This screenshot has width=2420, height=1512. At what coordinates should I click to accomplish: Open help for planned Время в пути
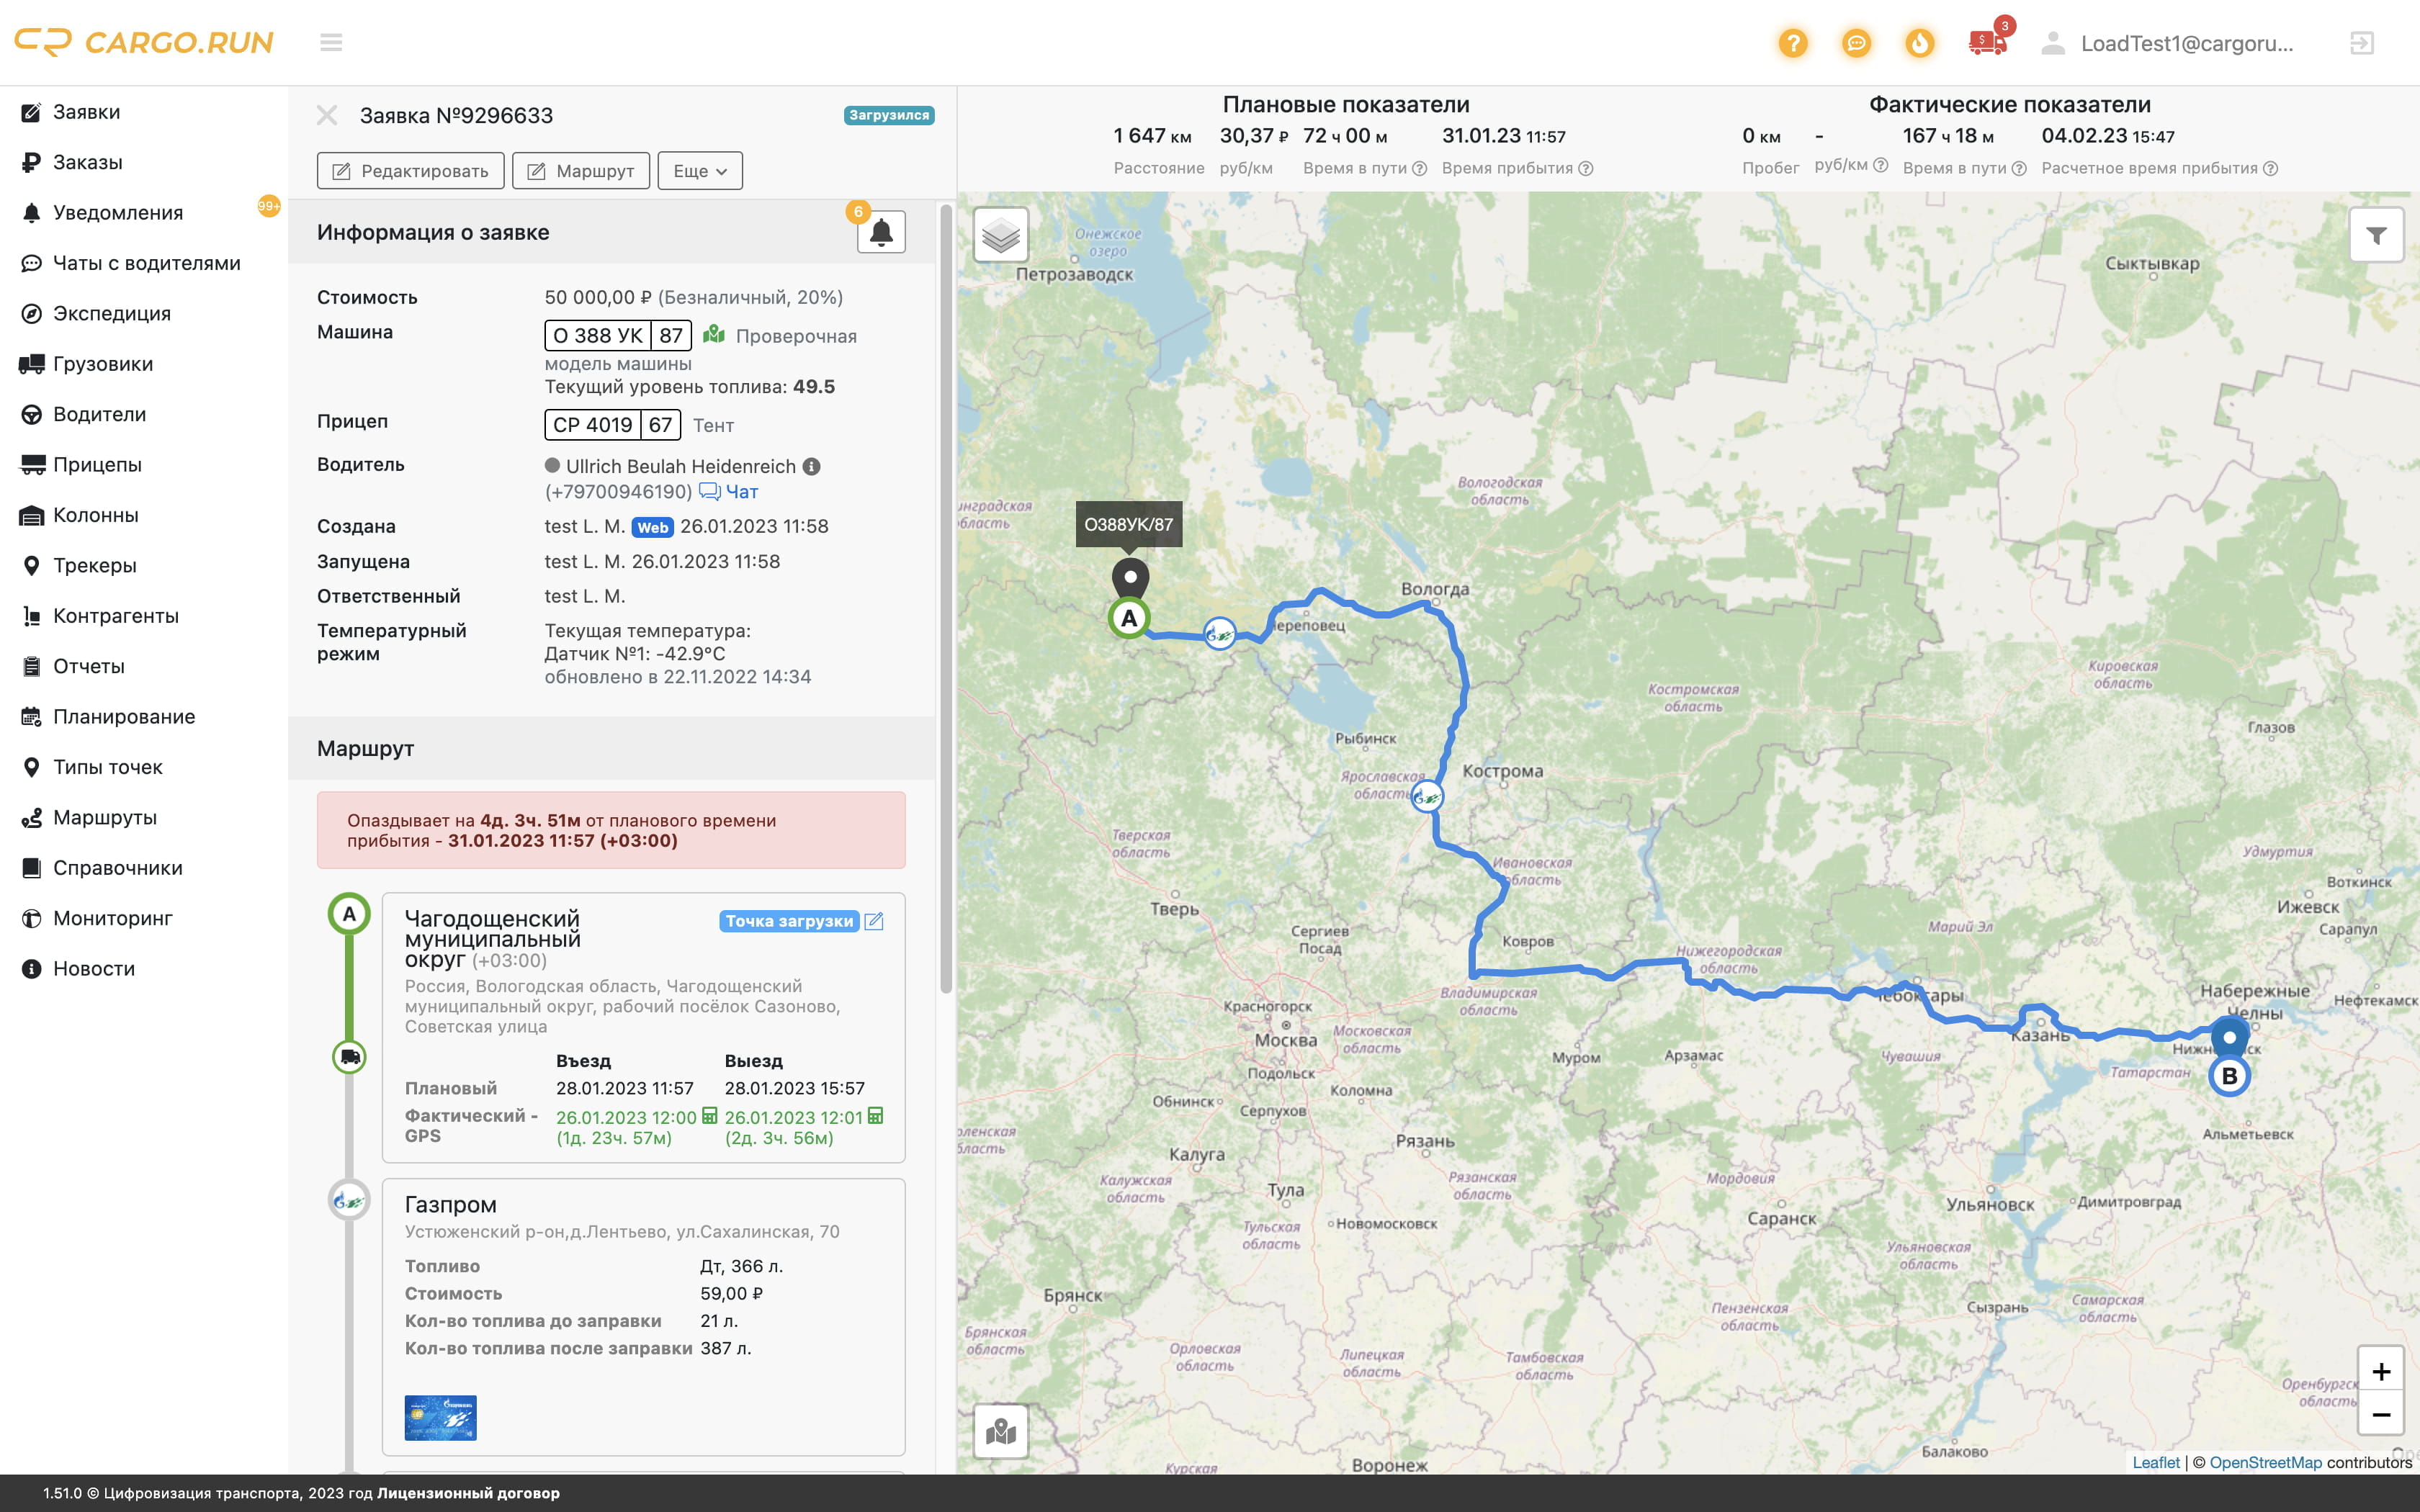(x=1419, y=168)
